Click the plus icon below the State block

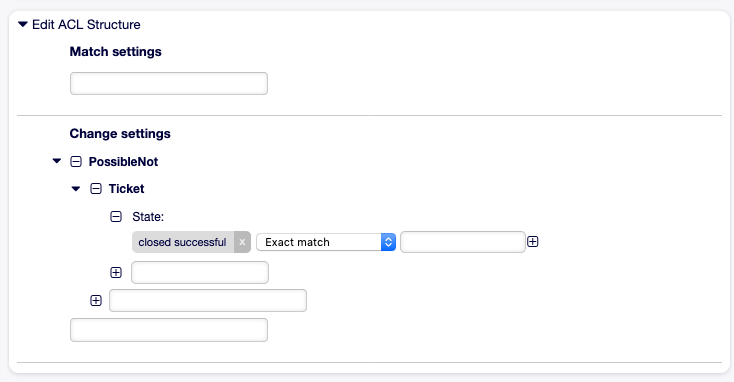click(x=96, y=301)
